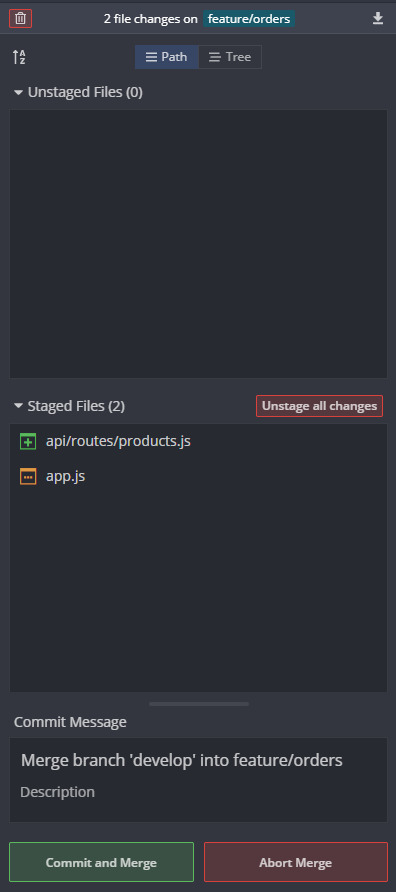The width and height of the screenshot is (396, 892).
Task: Click the Commit and Merge button
Action: 101,862
